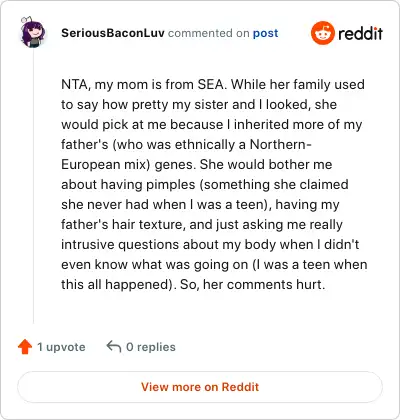400x420 pixels.
Task: Click the "Northern-" word in the comment
Action: (x=281, y=144)
